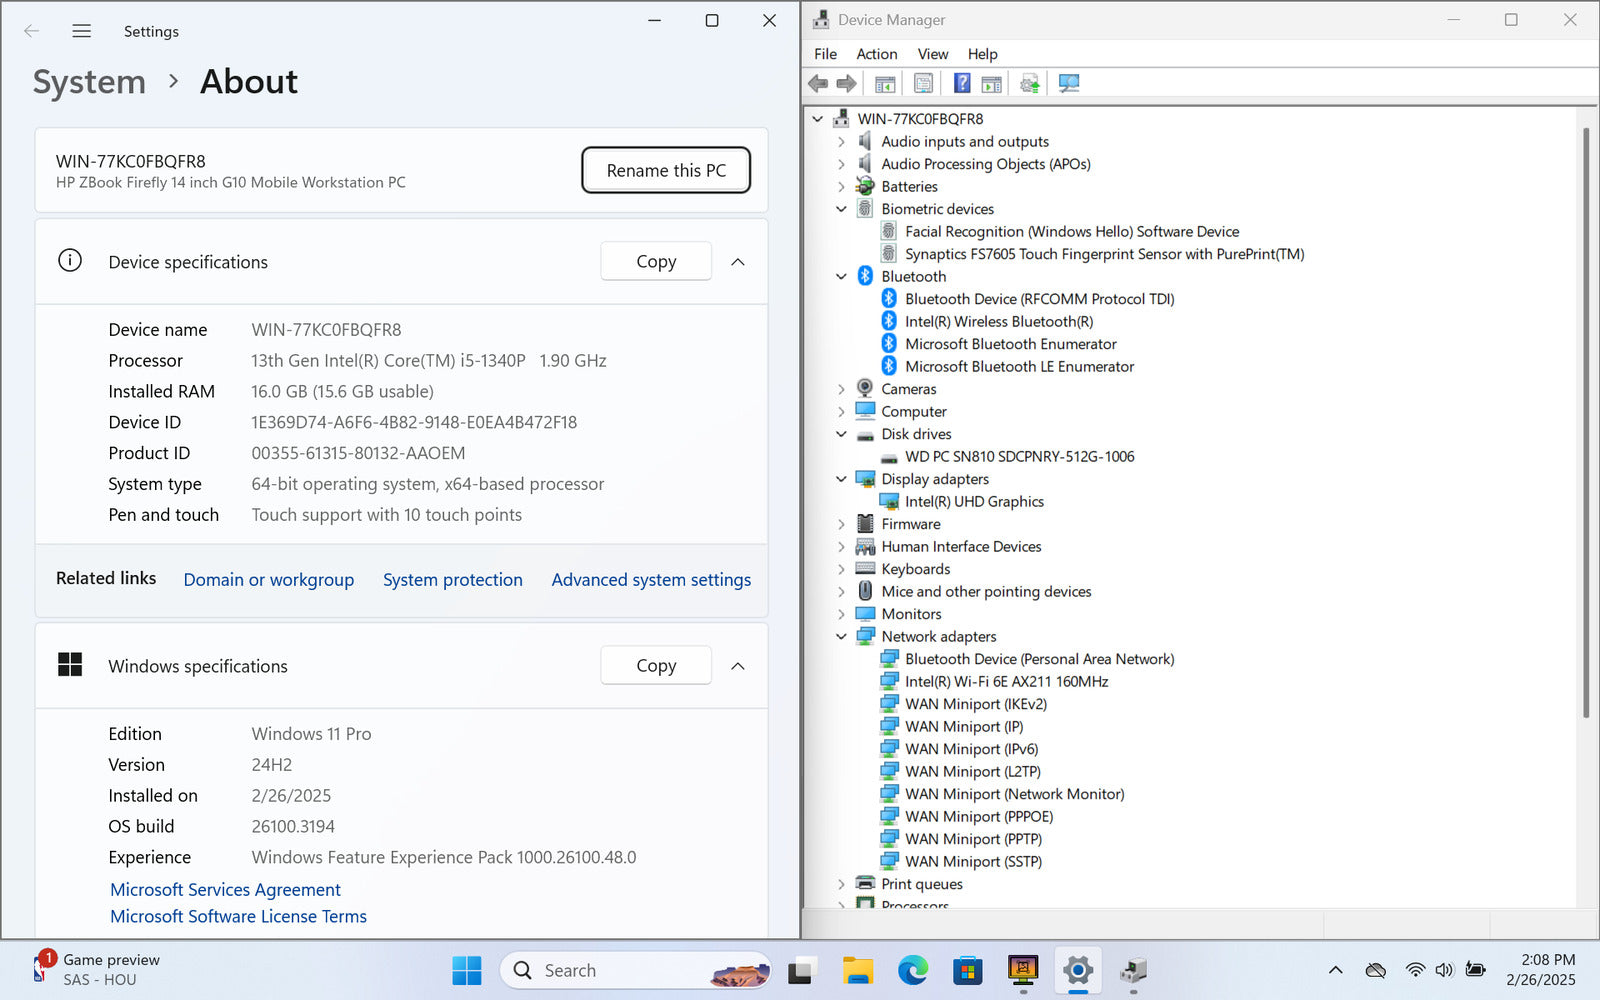Switch to Device Manager taskbar icon

[1132, 970]
